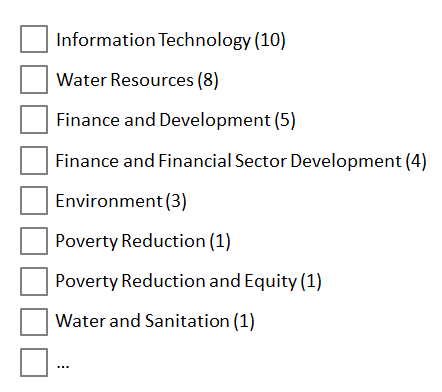442x392 pixels.
Task: Enable the Water and Sanitation checkbox
Action: pos(34,322)
